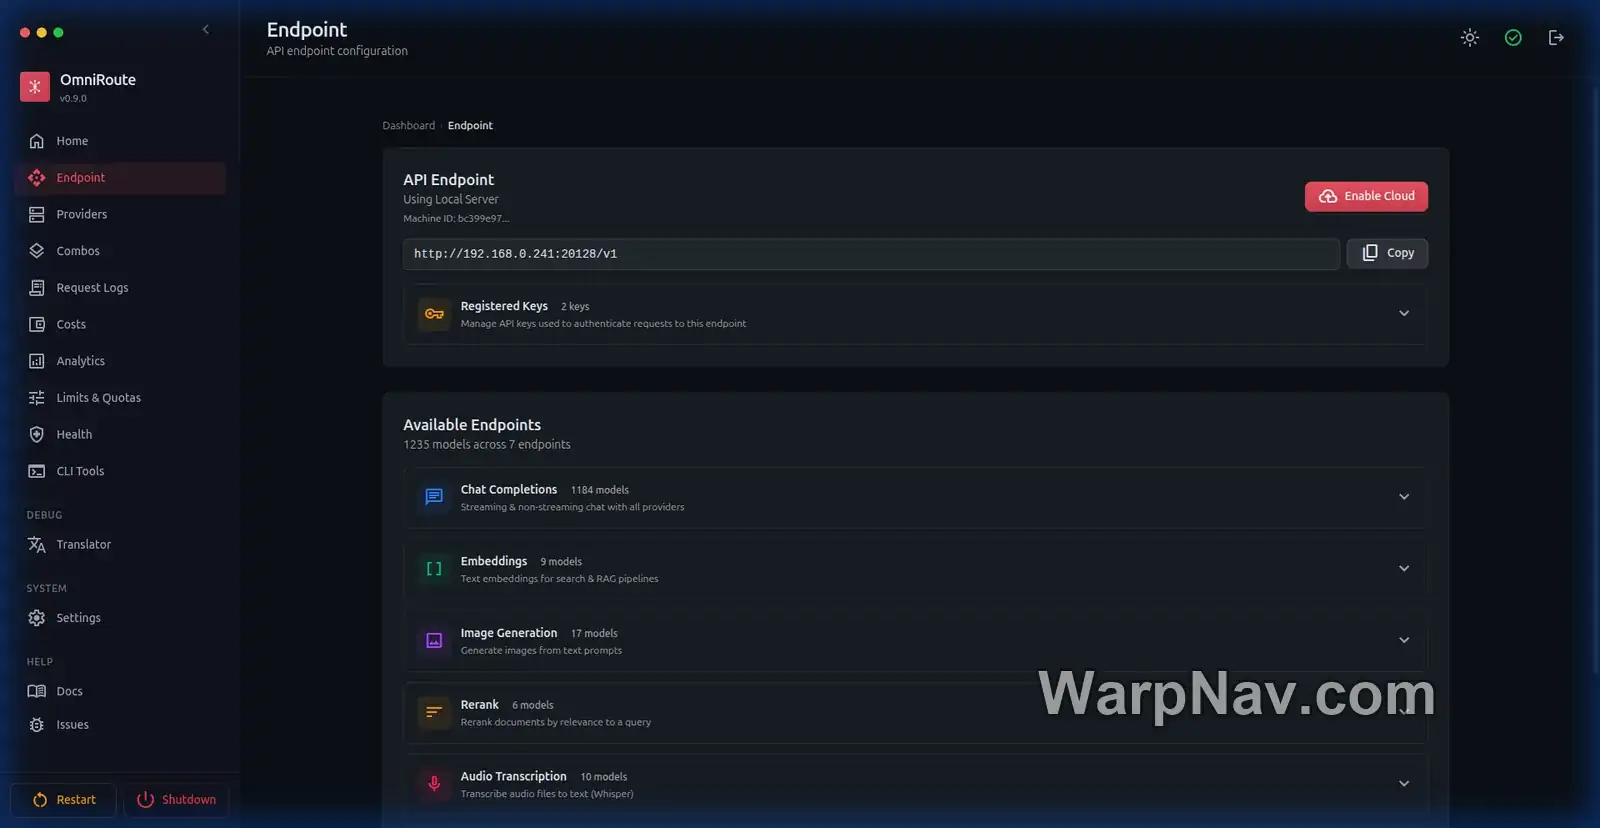Click the CLI Tools terminal icon
The height and width of the screenshot is (828, 1600).
37,471
